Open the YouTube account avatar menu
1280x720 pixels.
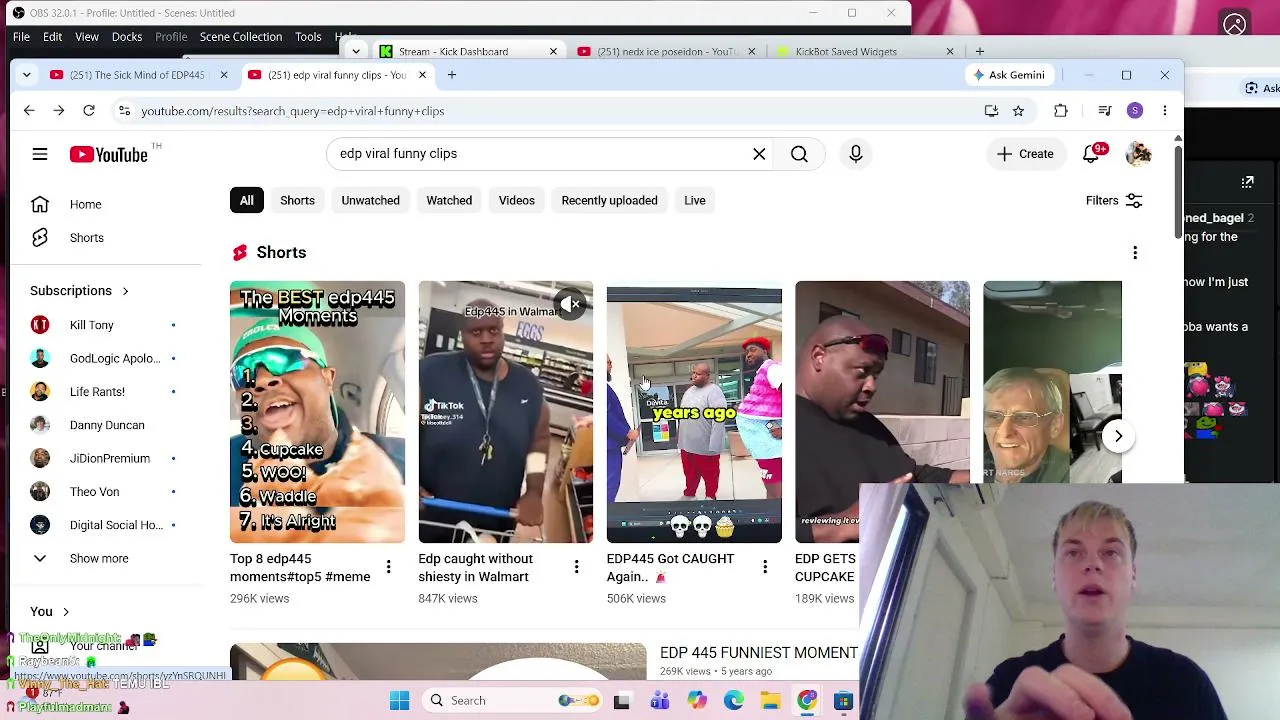(1138, 154)
